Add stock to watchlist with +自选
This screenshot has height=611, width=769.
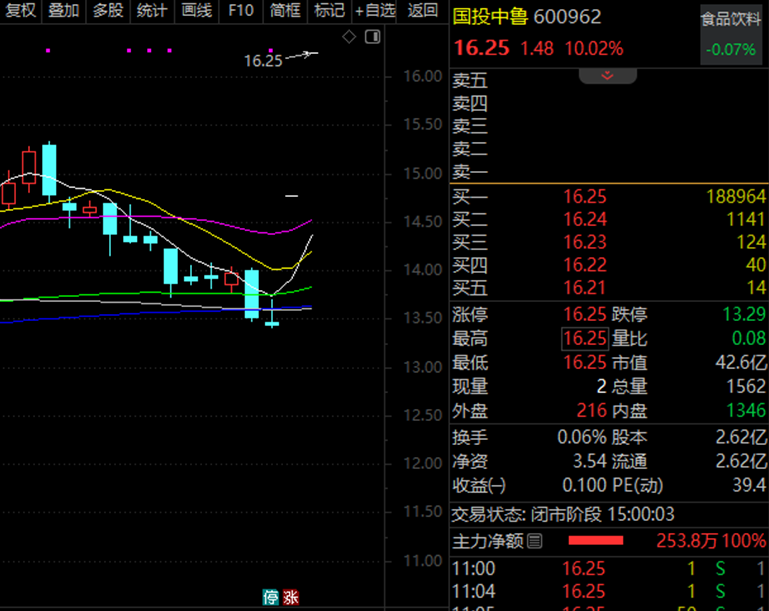(375, 11)
